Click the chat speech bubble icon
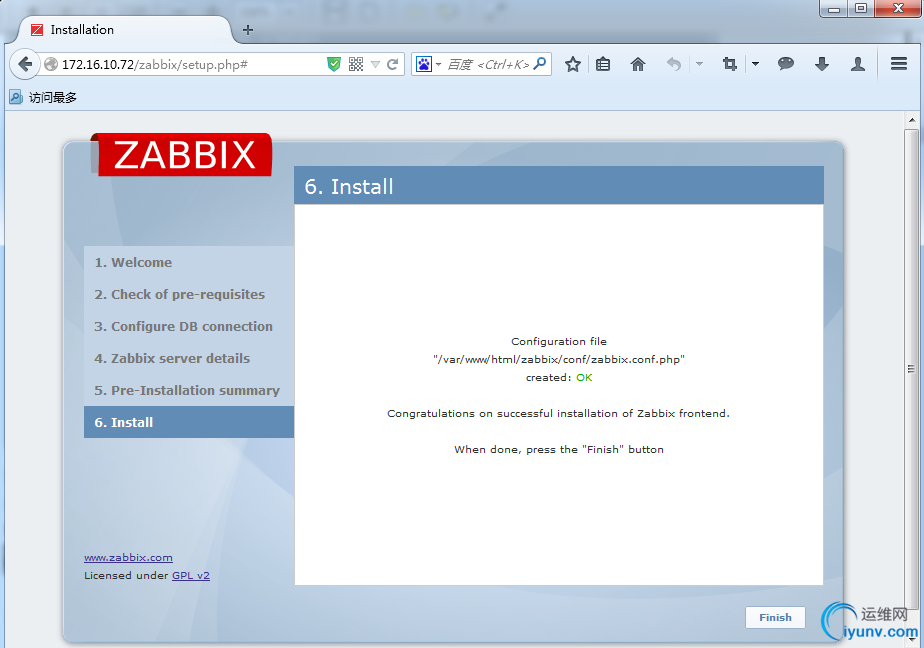Screen dimensions: 924x648 pos(786,64)
